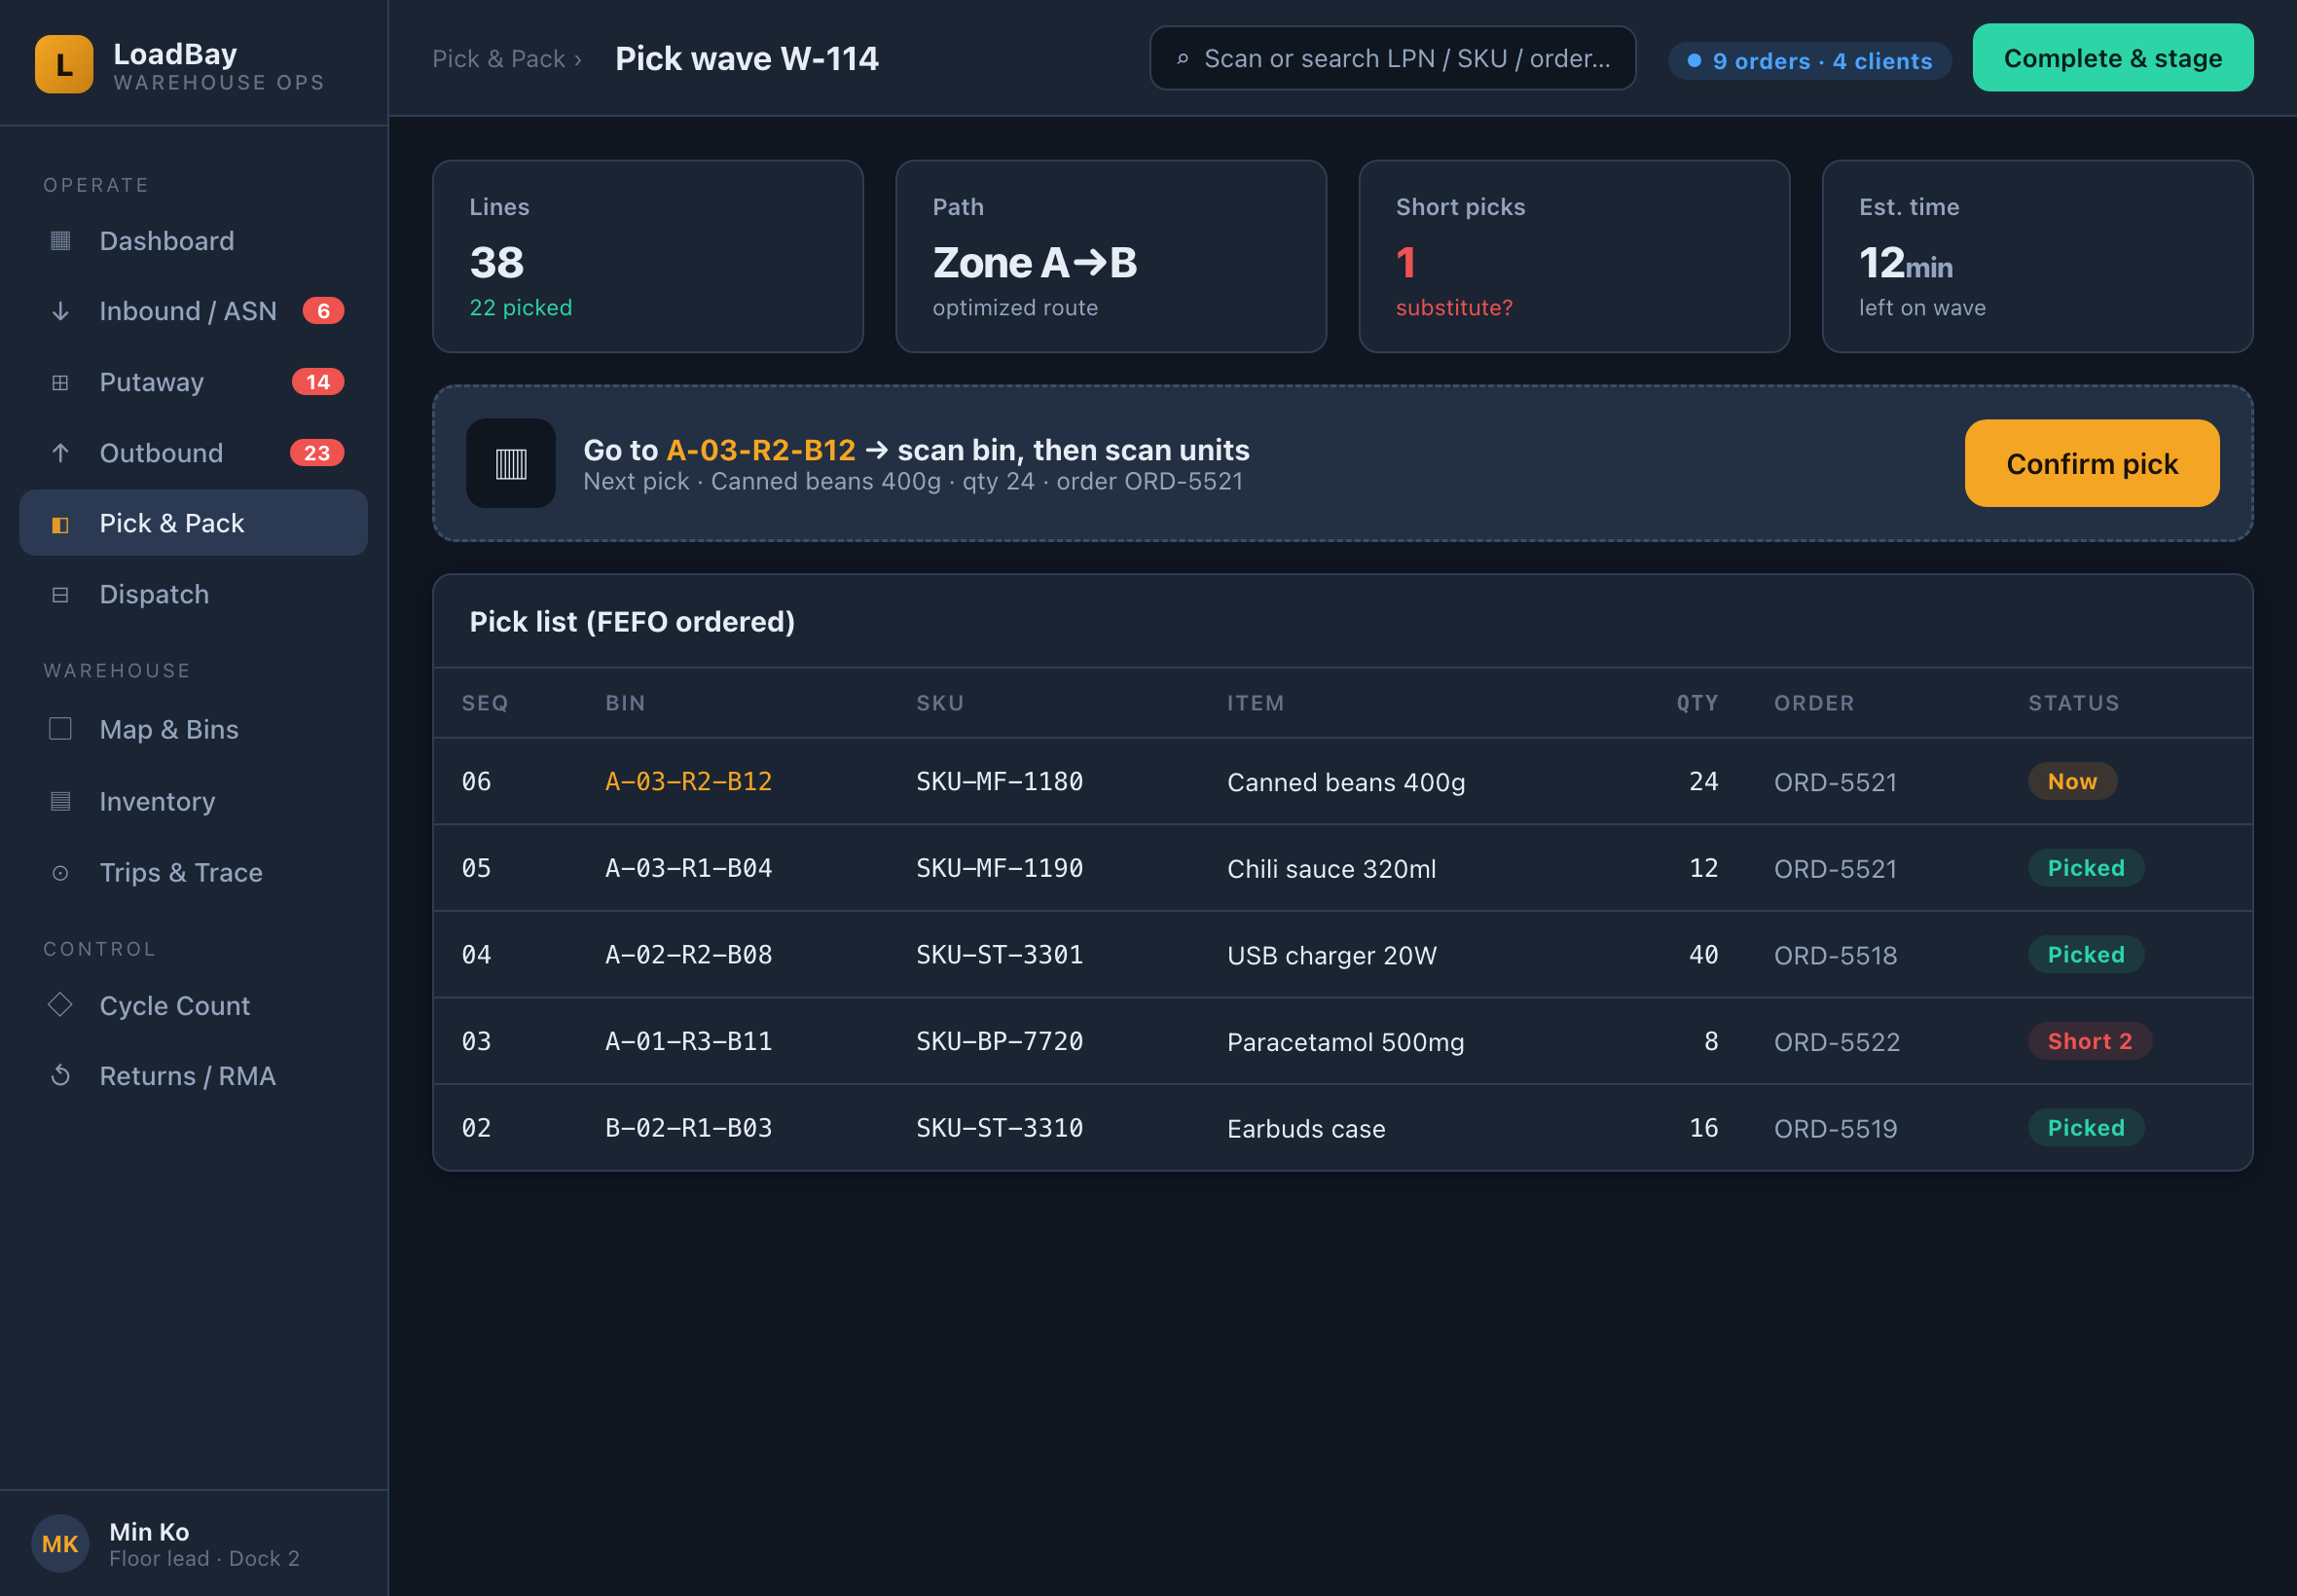Click Picked status for Chili sauce row
Screen dimensions: 2297x1596
coord(2086,868)
